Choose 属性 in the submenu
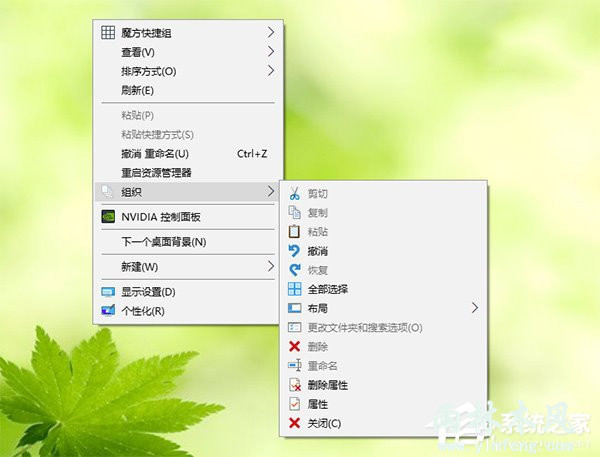Screen dimensions: 600x457 click(383, 404)
